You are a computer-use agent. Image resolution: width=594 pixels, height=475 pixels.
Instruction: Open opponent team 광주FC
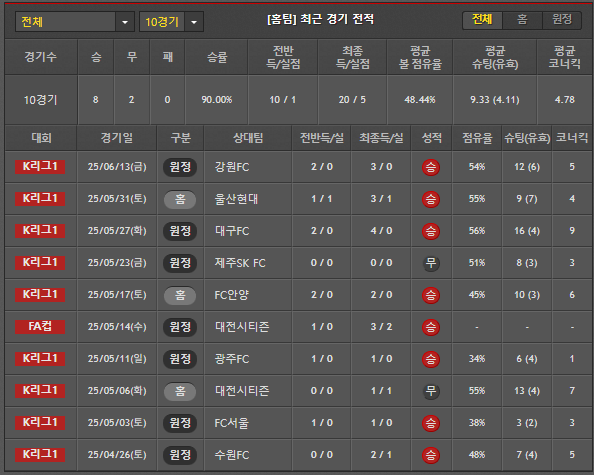point(232,359)
